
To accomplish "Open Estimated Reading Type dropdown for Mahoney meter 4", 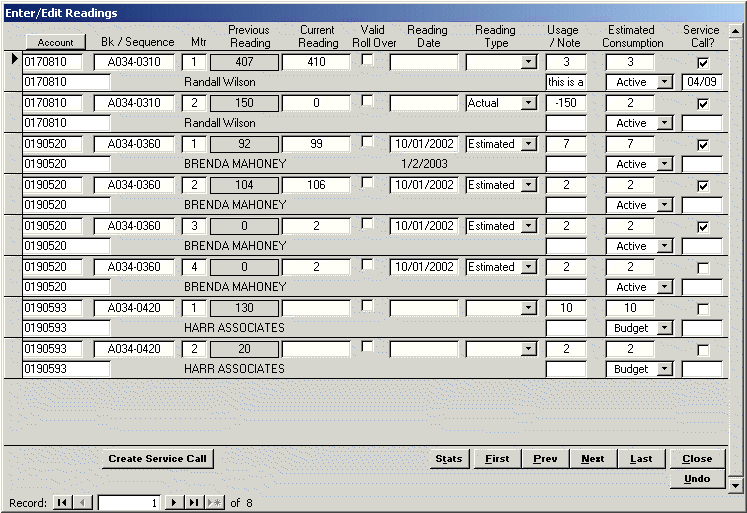I will click(528, 267).
